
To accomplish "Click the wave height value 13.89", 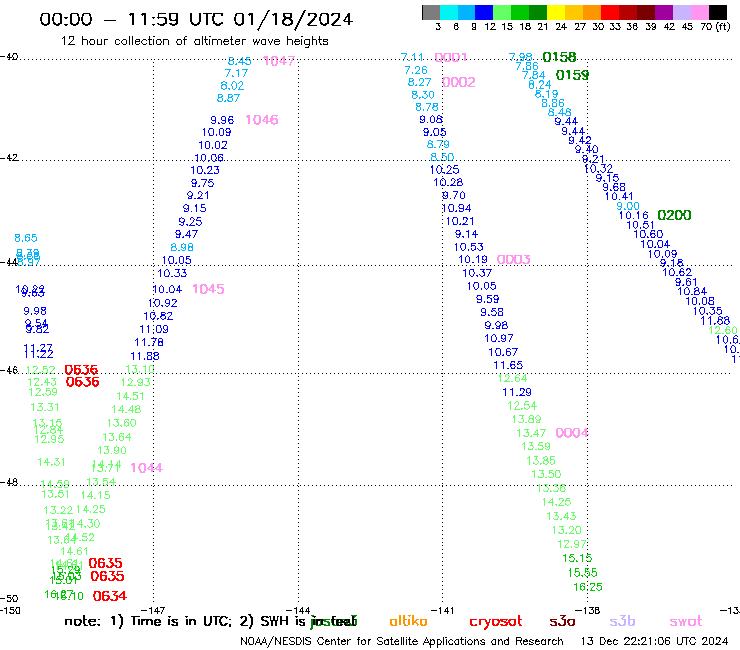I will pyautogui.click(x=527, y=419).
